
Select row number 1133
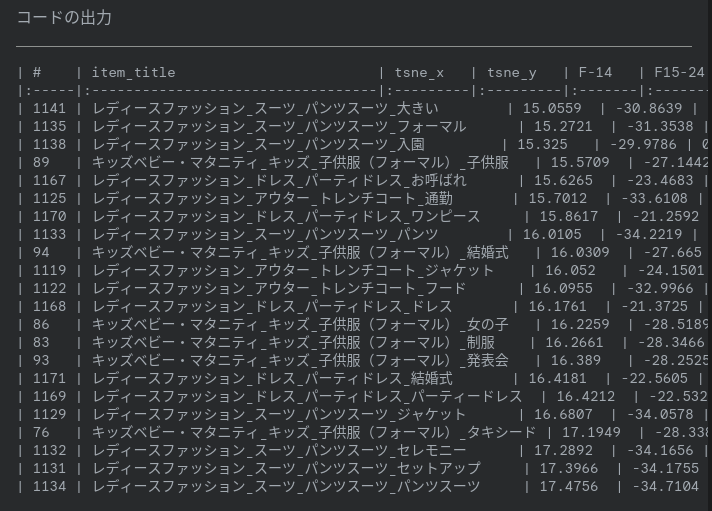pos(49,234)
